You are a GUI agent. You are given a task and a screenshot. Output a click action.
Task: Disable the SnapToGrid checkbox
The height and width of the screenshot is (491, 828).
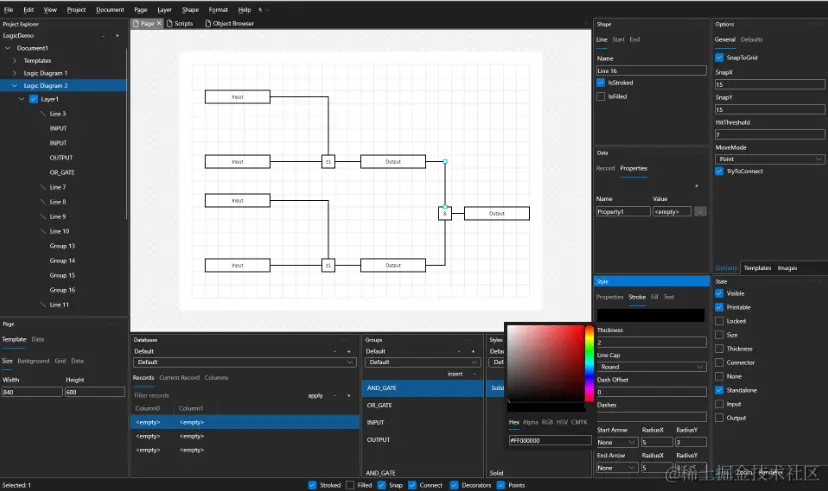coord(719,58)
